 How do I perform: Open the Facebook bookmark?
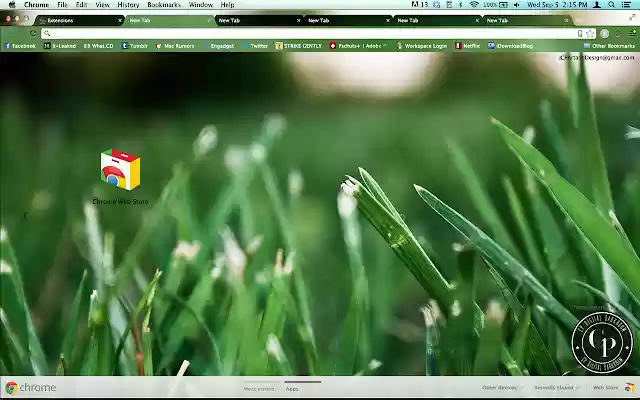pos(20,46)
